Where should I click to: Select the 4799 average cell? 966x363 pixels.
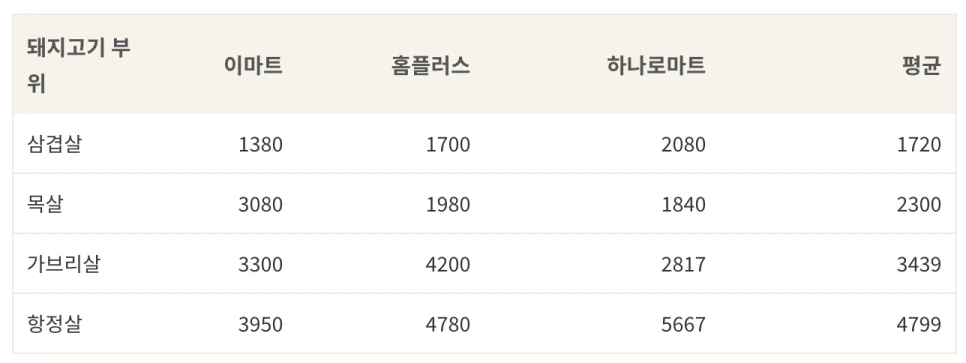pyautogui.click(x=919, y=324)
